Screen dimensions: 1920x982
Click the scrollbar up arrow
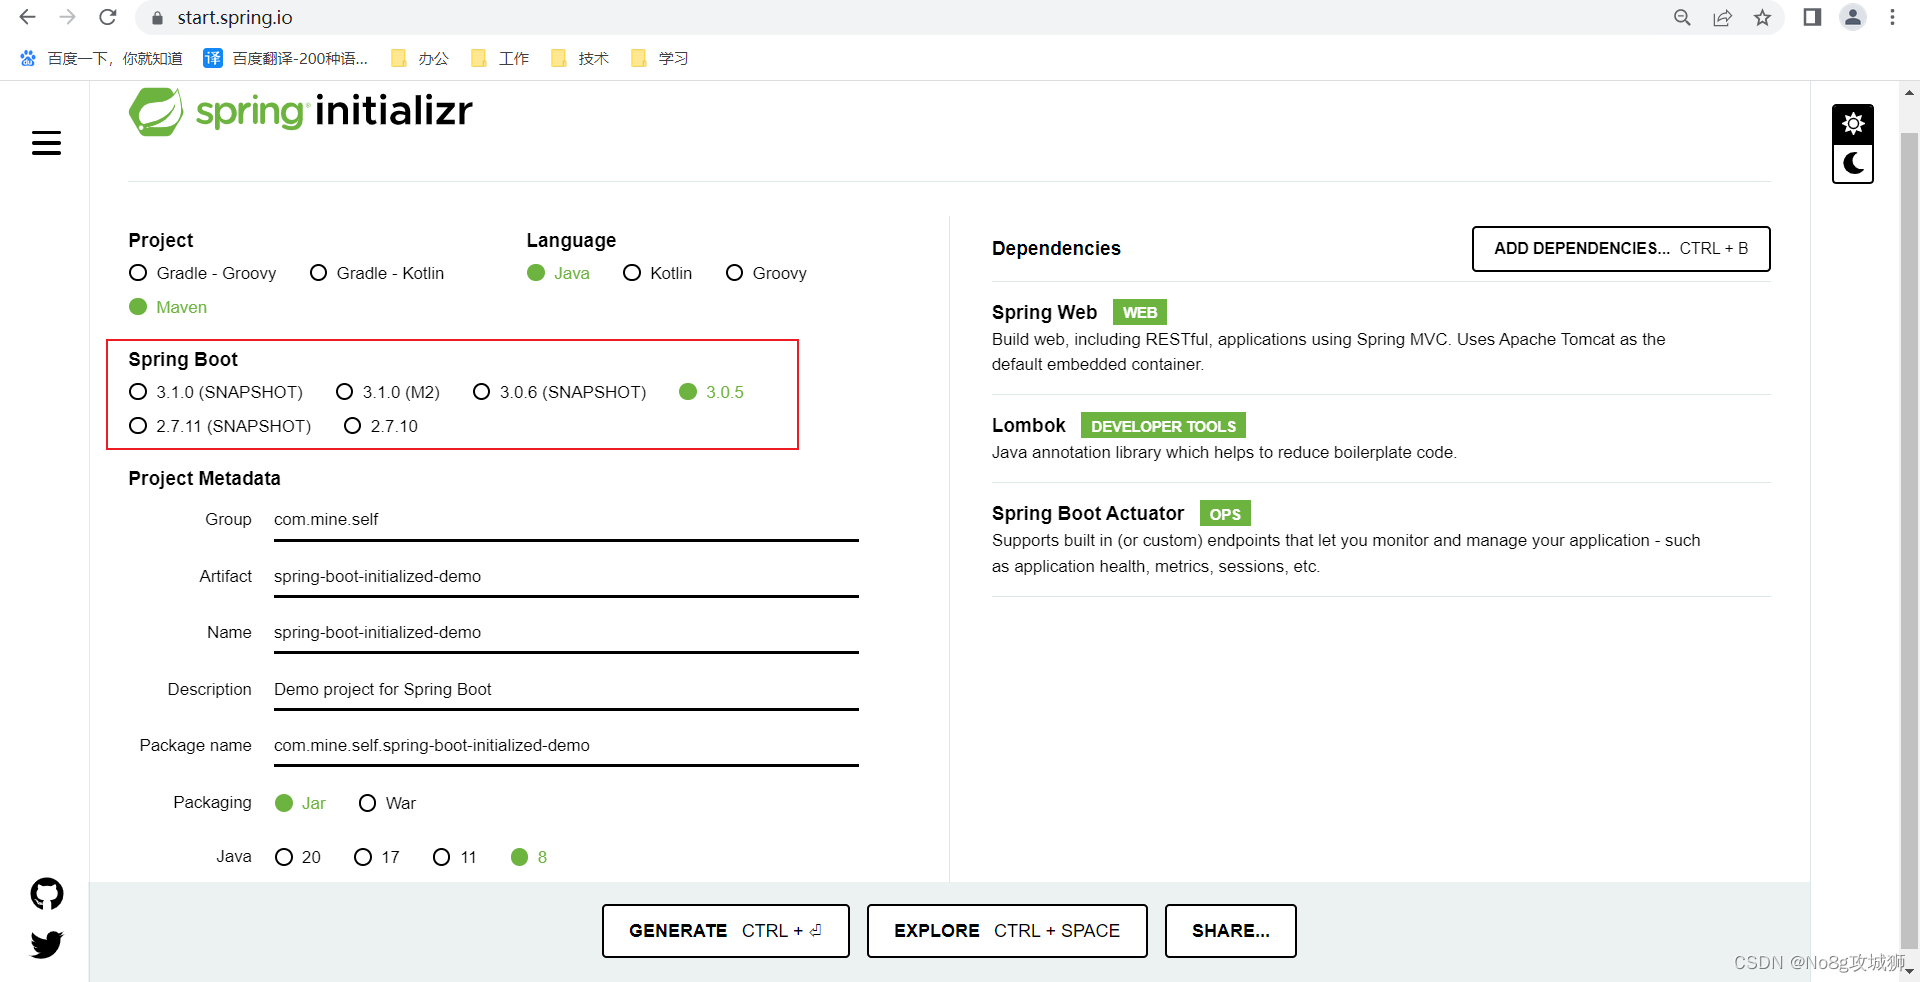[x=1909, y=92]
